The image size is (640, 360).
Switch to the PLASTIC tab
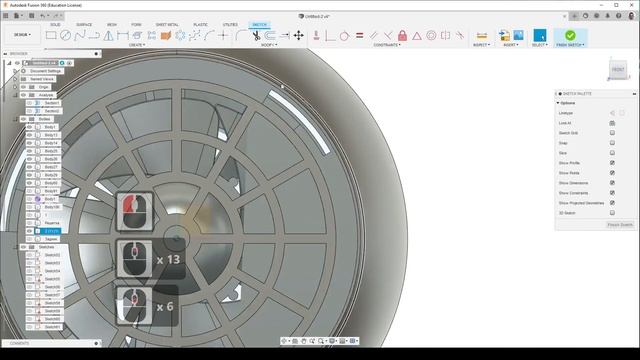click(x=200, y=24)
